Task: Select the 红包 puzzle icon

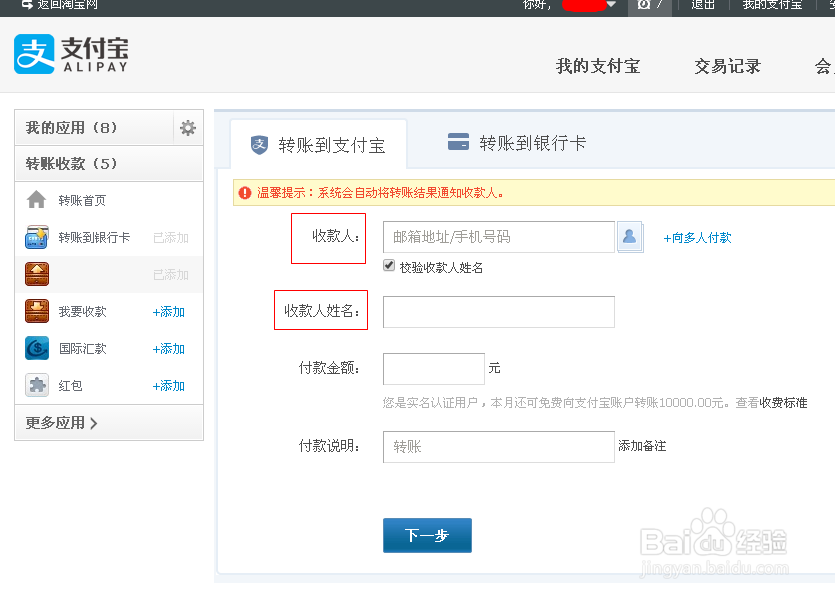Action: pyautogui.click(x=36, y=385)
